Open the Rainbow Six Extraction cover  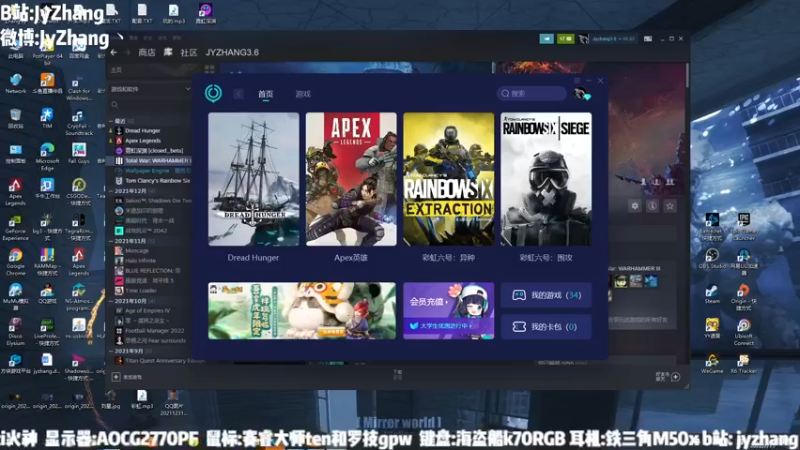[x=448, y=179]
